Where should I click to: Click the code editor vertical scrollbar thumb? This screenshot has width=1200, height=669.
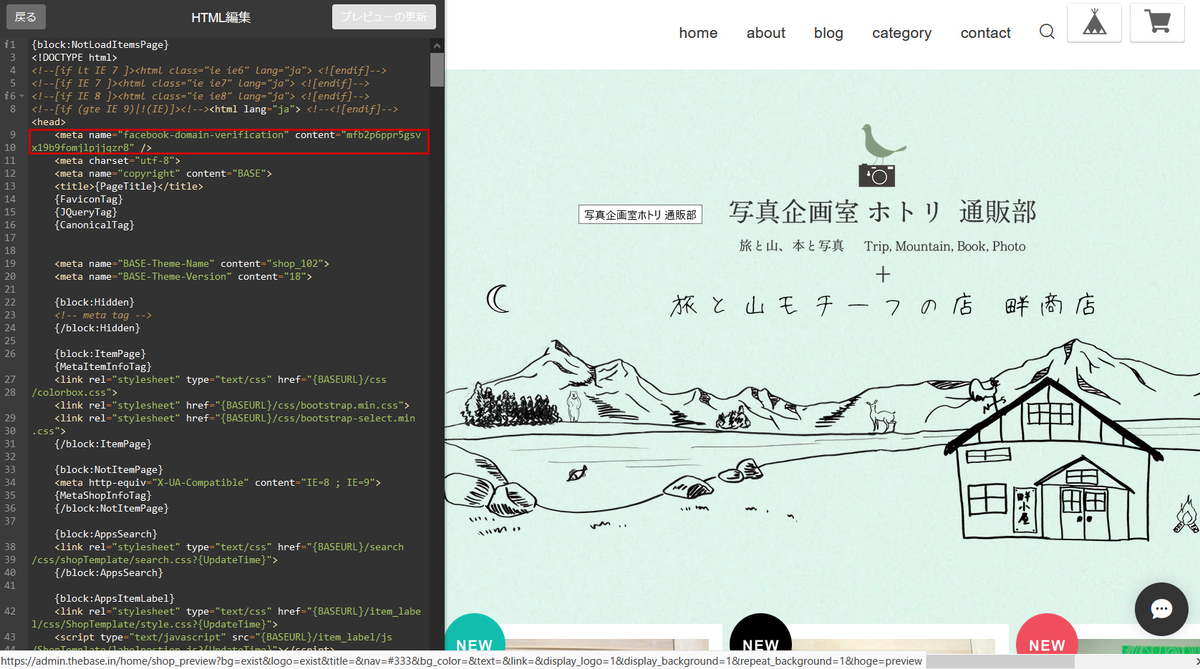click(x=437, y=70)
